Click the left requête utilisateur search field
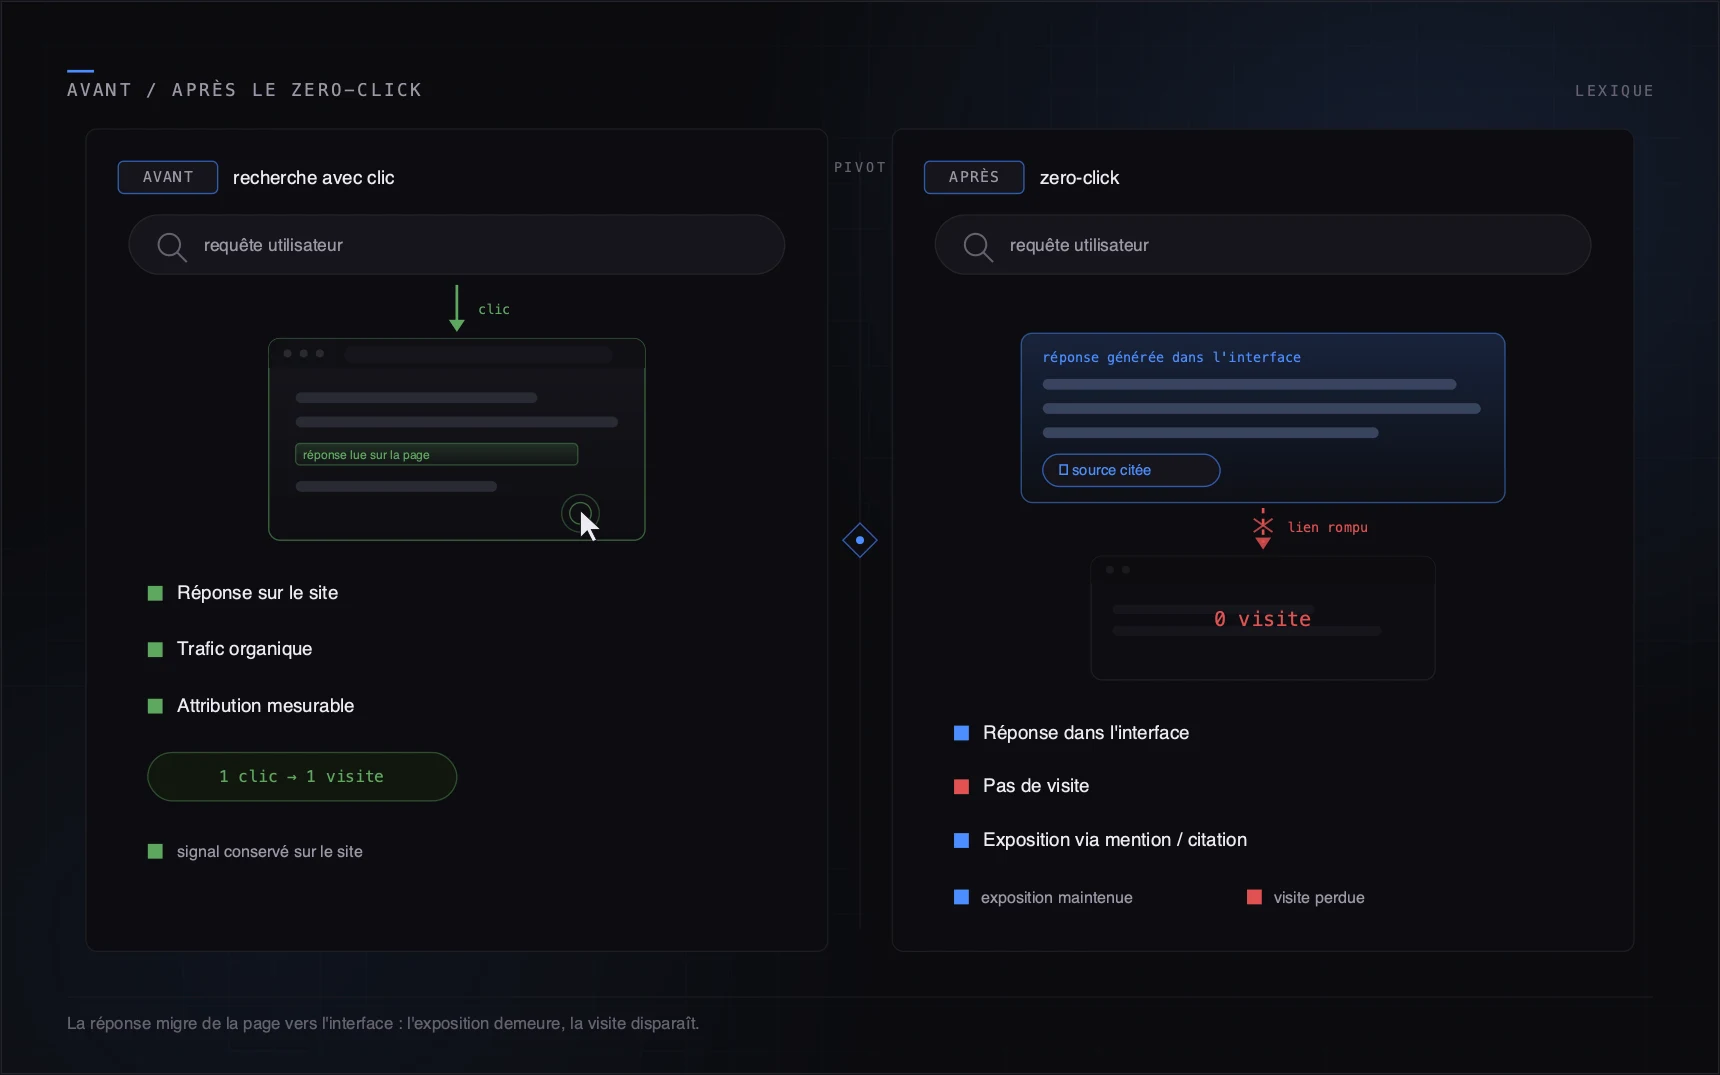This screenshot has height=1075, width=1720. [x=457, y=245]
